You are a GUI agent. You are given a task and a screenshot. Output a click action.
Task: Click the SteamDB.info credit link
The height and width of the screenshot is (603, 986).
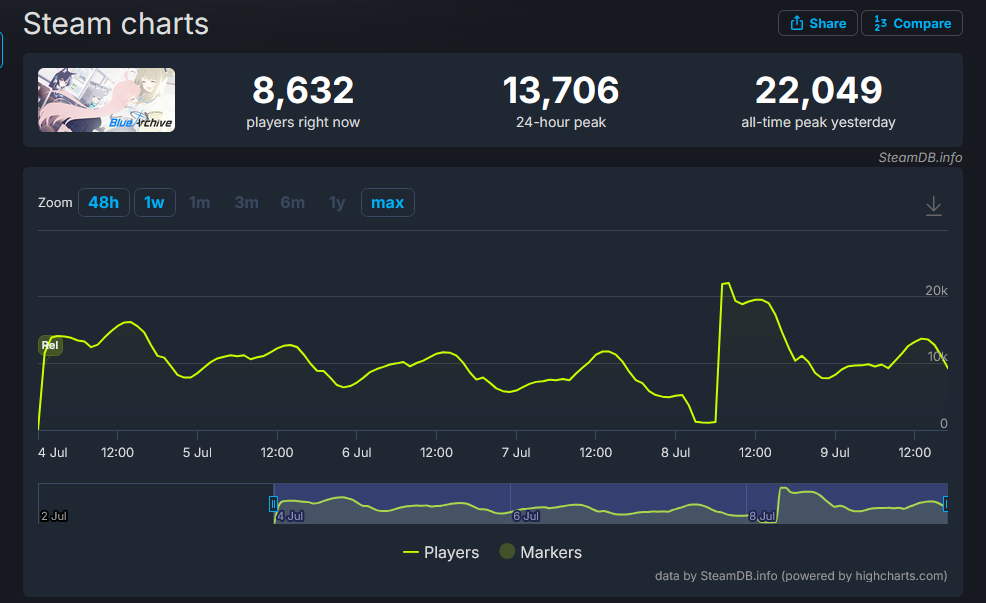click(920, 157)
